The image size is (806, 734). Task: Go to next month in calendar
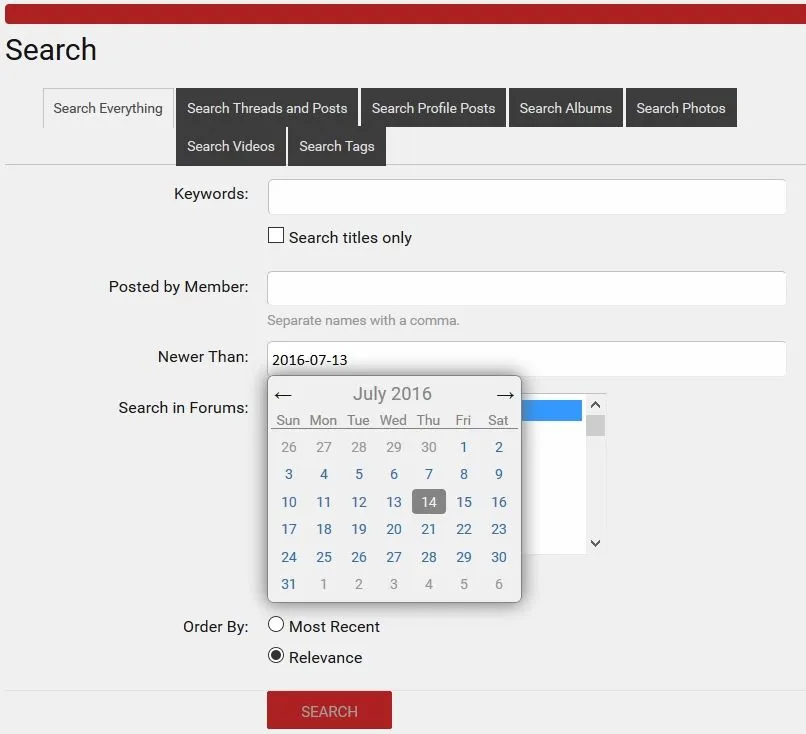505,395
